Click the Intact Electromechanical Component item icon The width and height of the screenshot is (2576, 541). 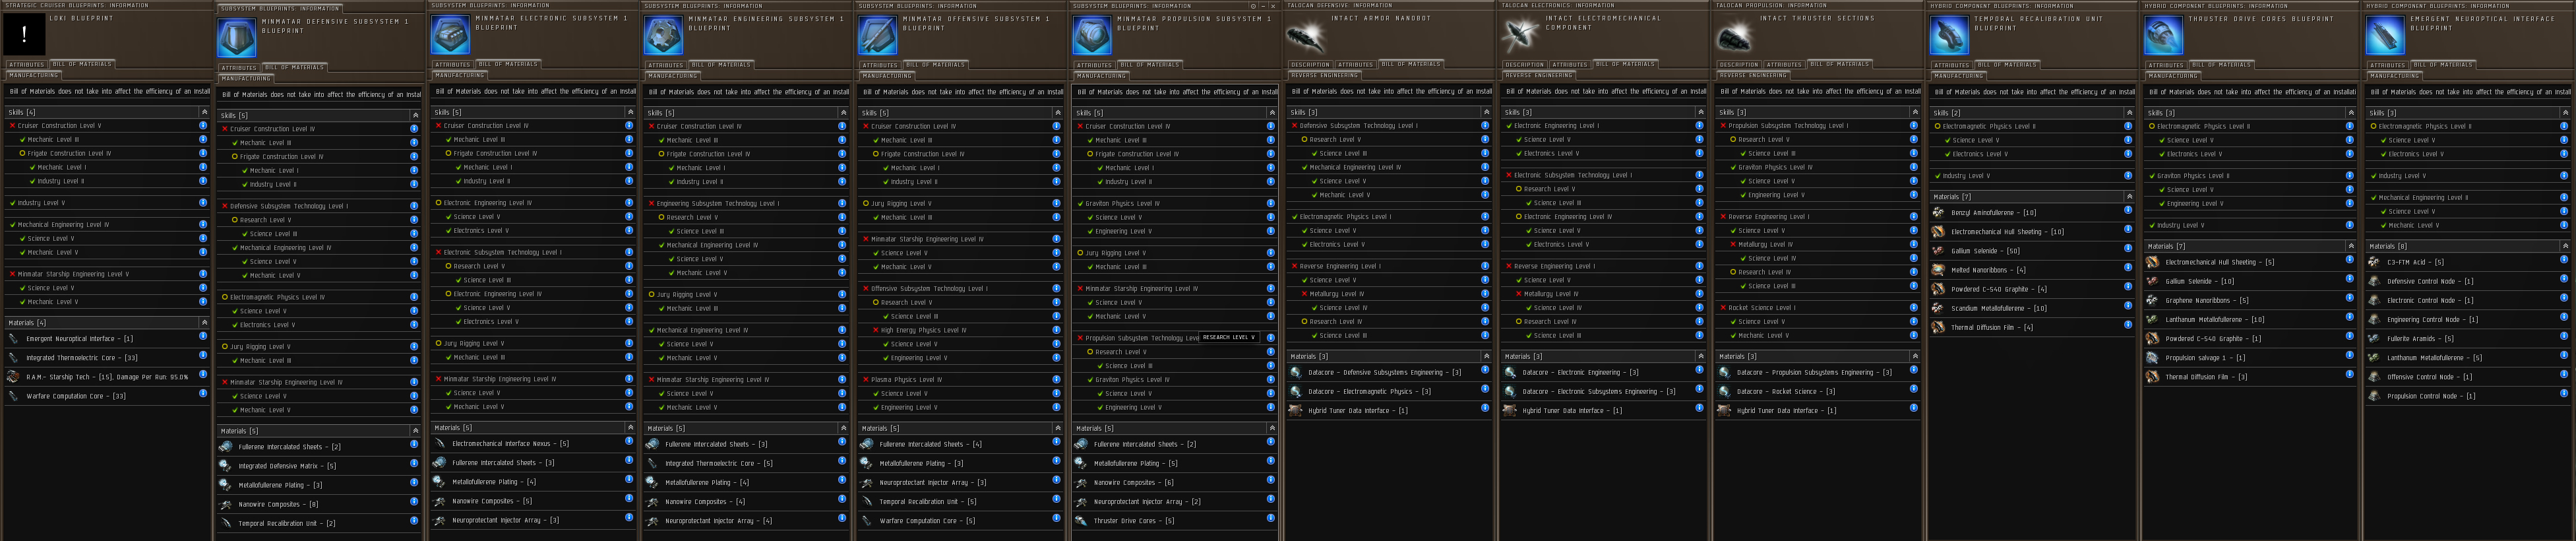click(1520, 35)
